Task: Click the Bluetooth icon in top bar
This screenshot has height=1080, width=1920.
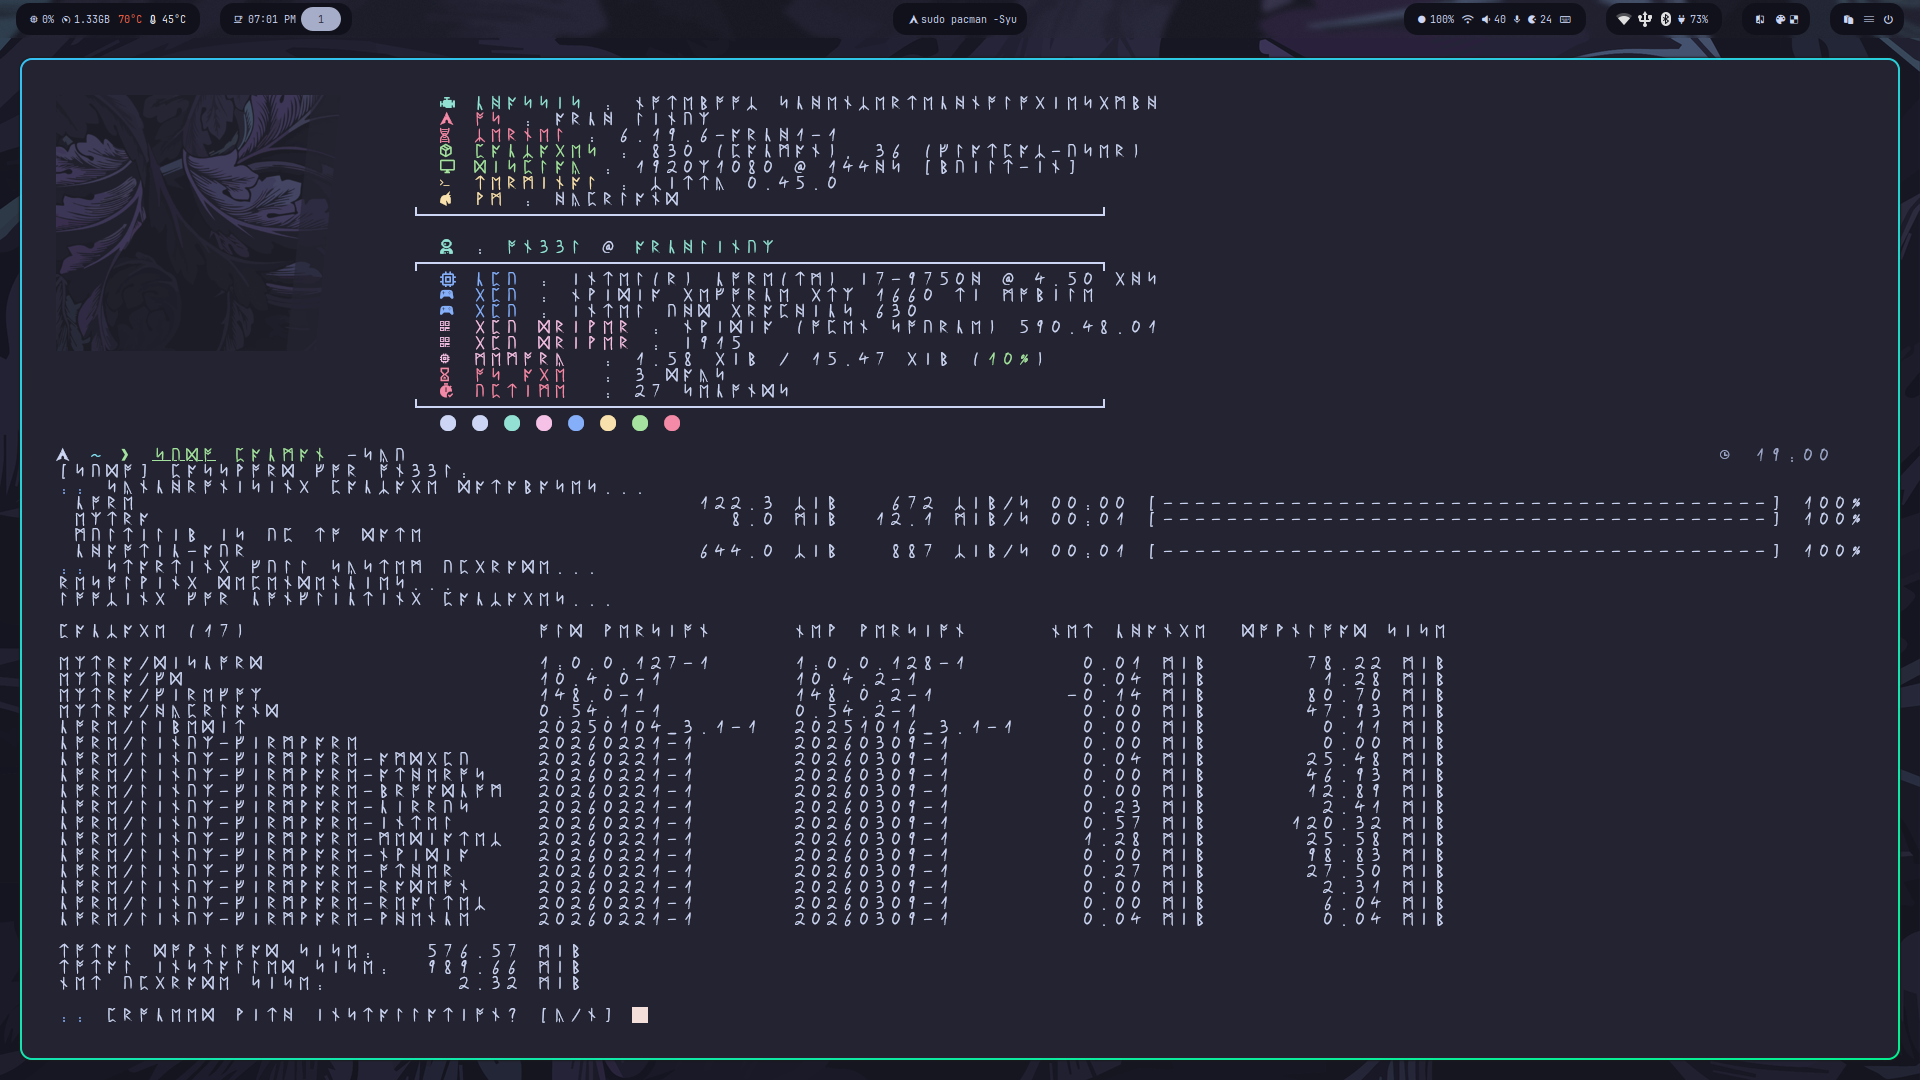Action: tap(1666, 19)
